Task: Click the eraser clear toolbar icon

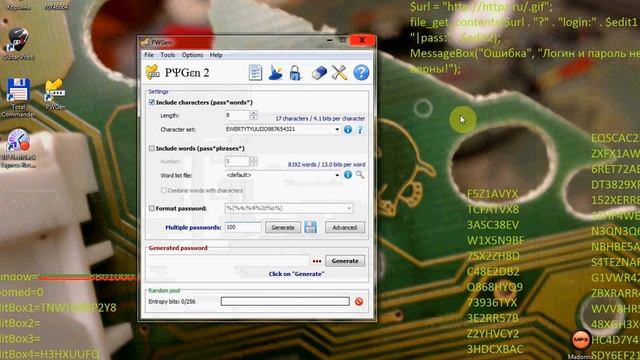Action: point(319,73)
